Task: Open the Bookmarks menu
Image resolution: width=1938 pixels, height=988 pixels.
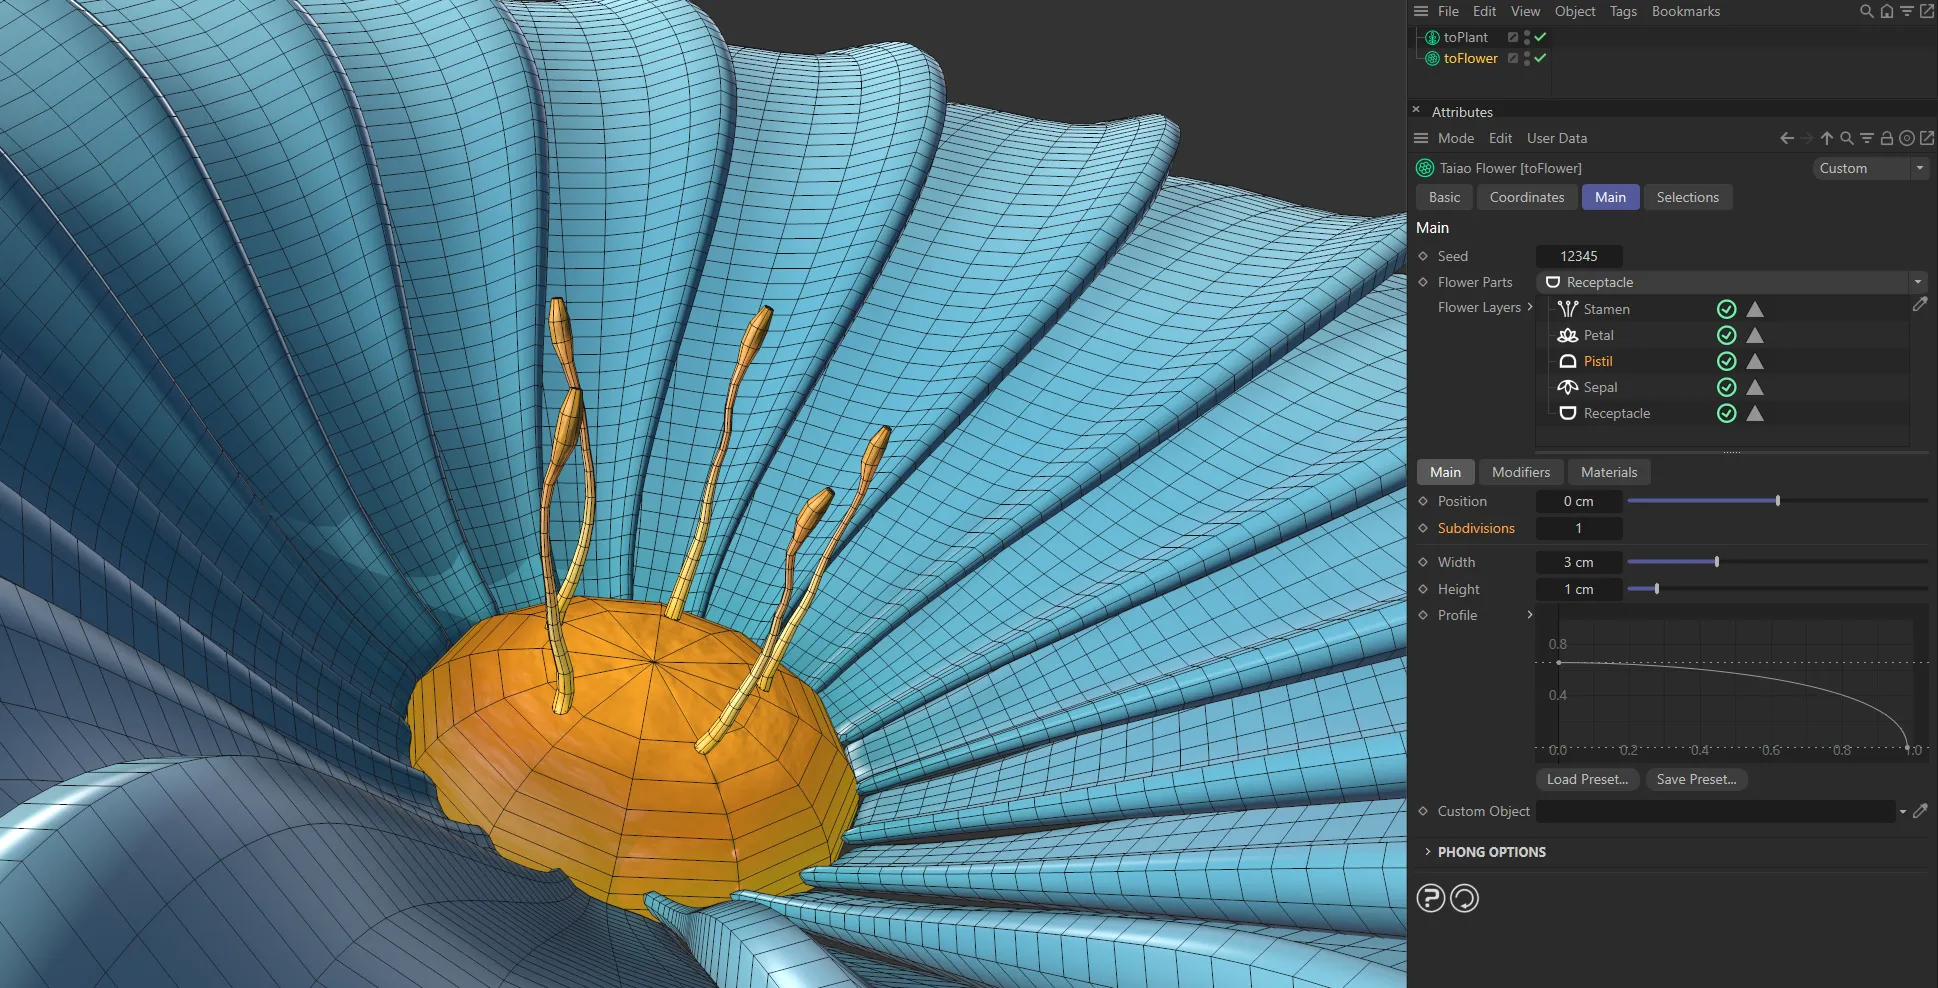Action: 1686,11
